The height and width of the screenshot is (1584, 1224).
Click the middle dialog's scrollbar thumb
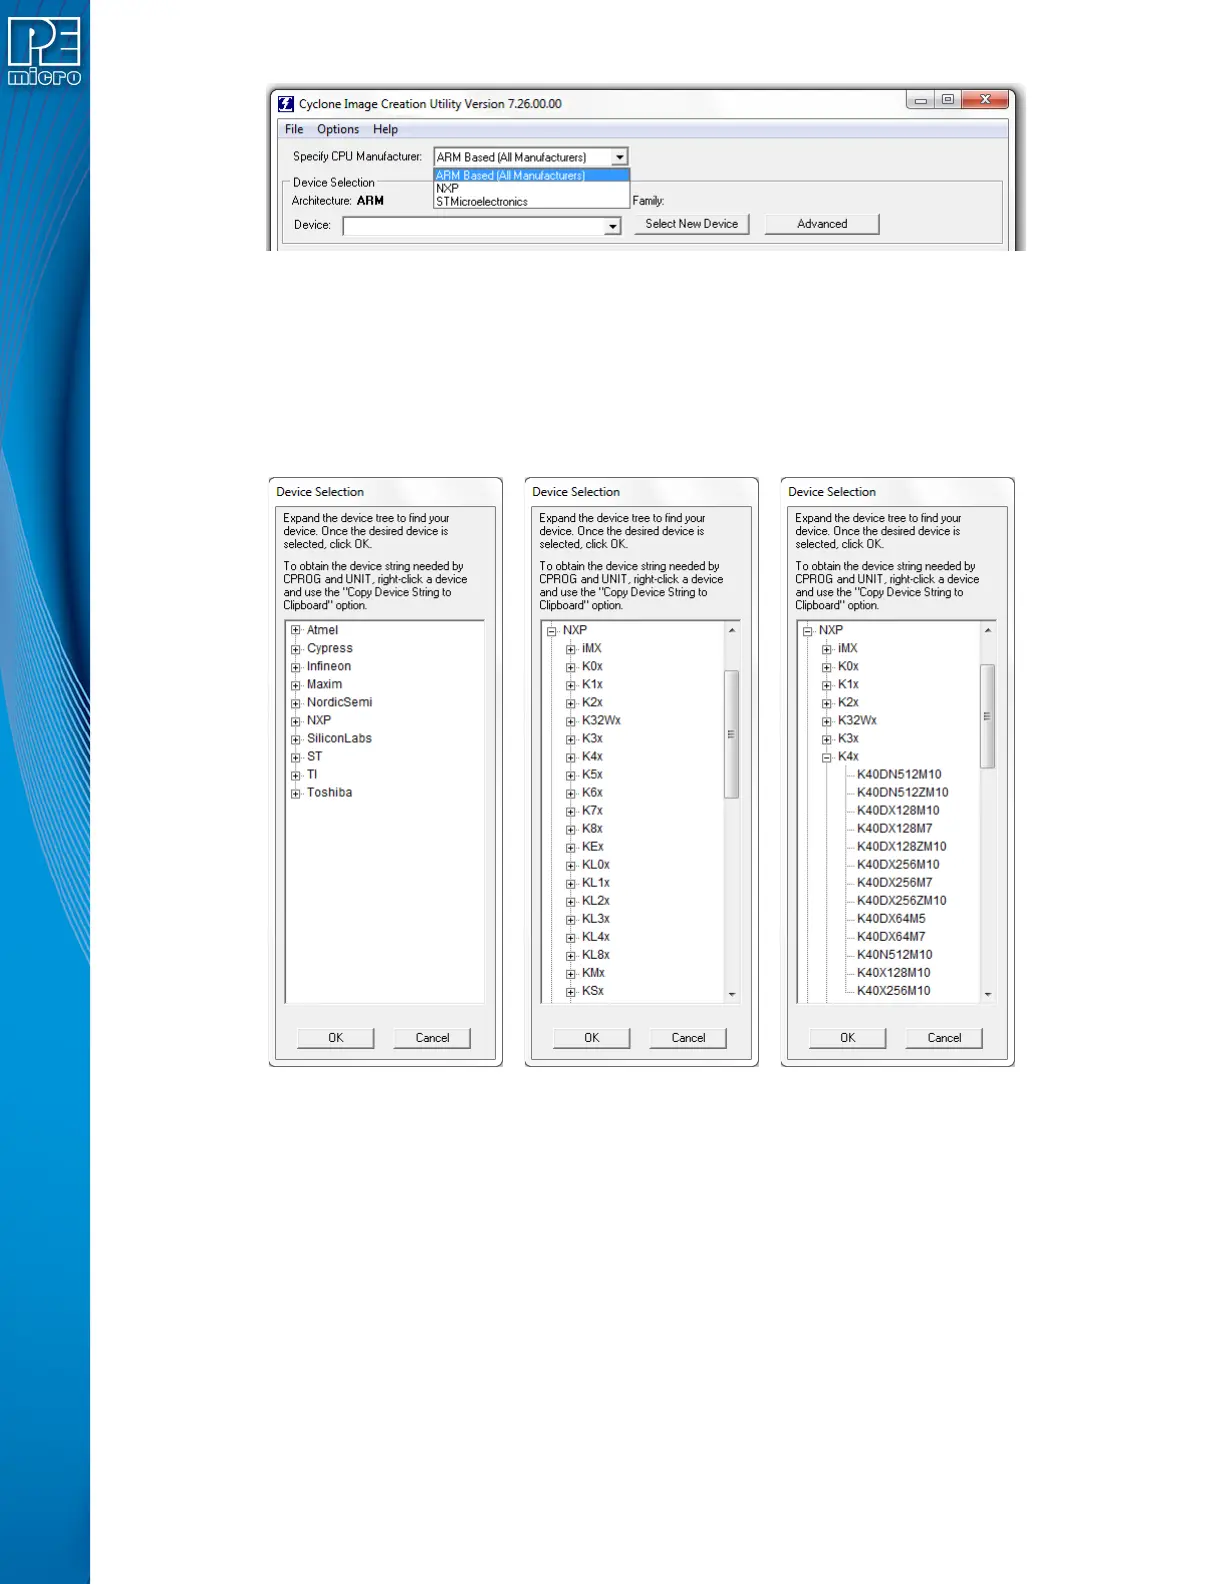click(x=731, y=734)
